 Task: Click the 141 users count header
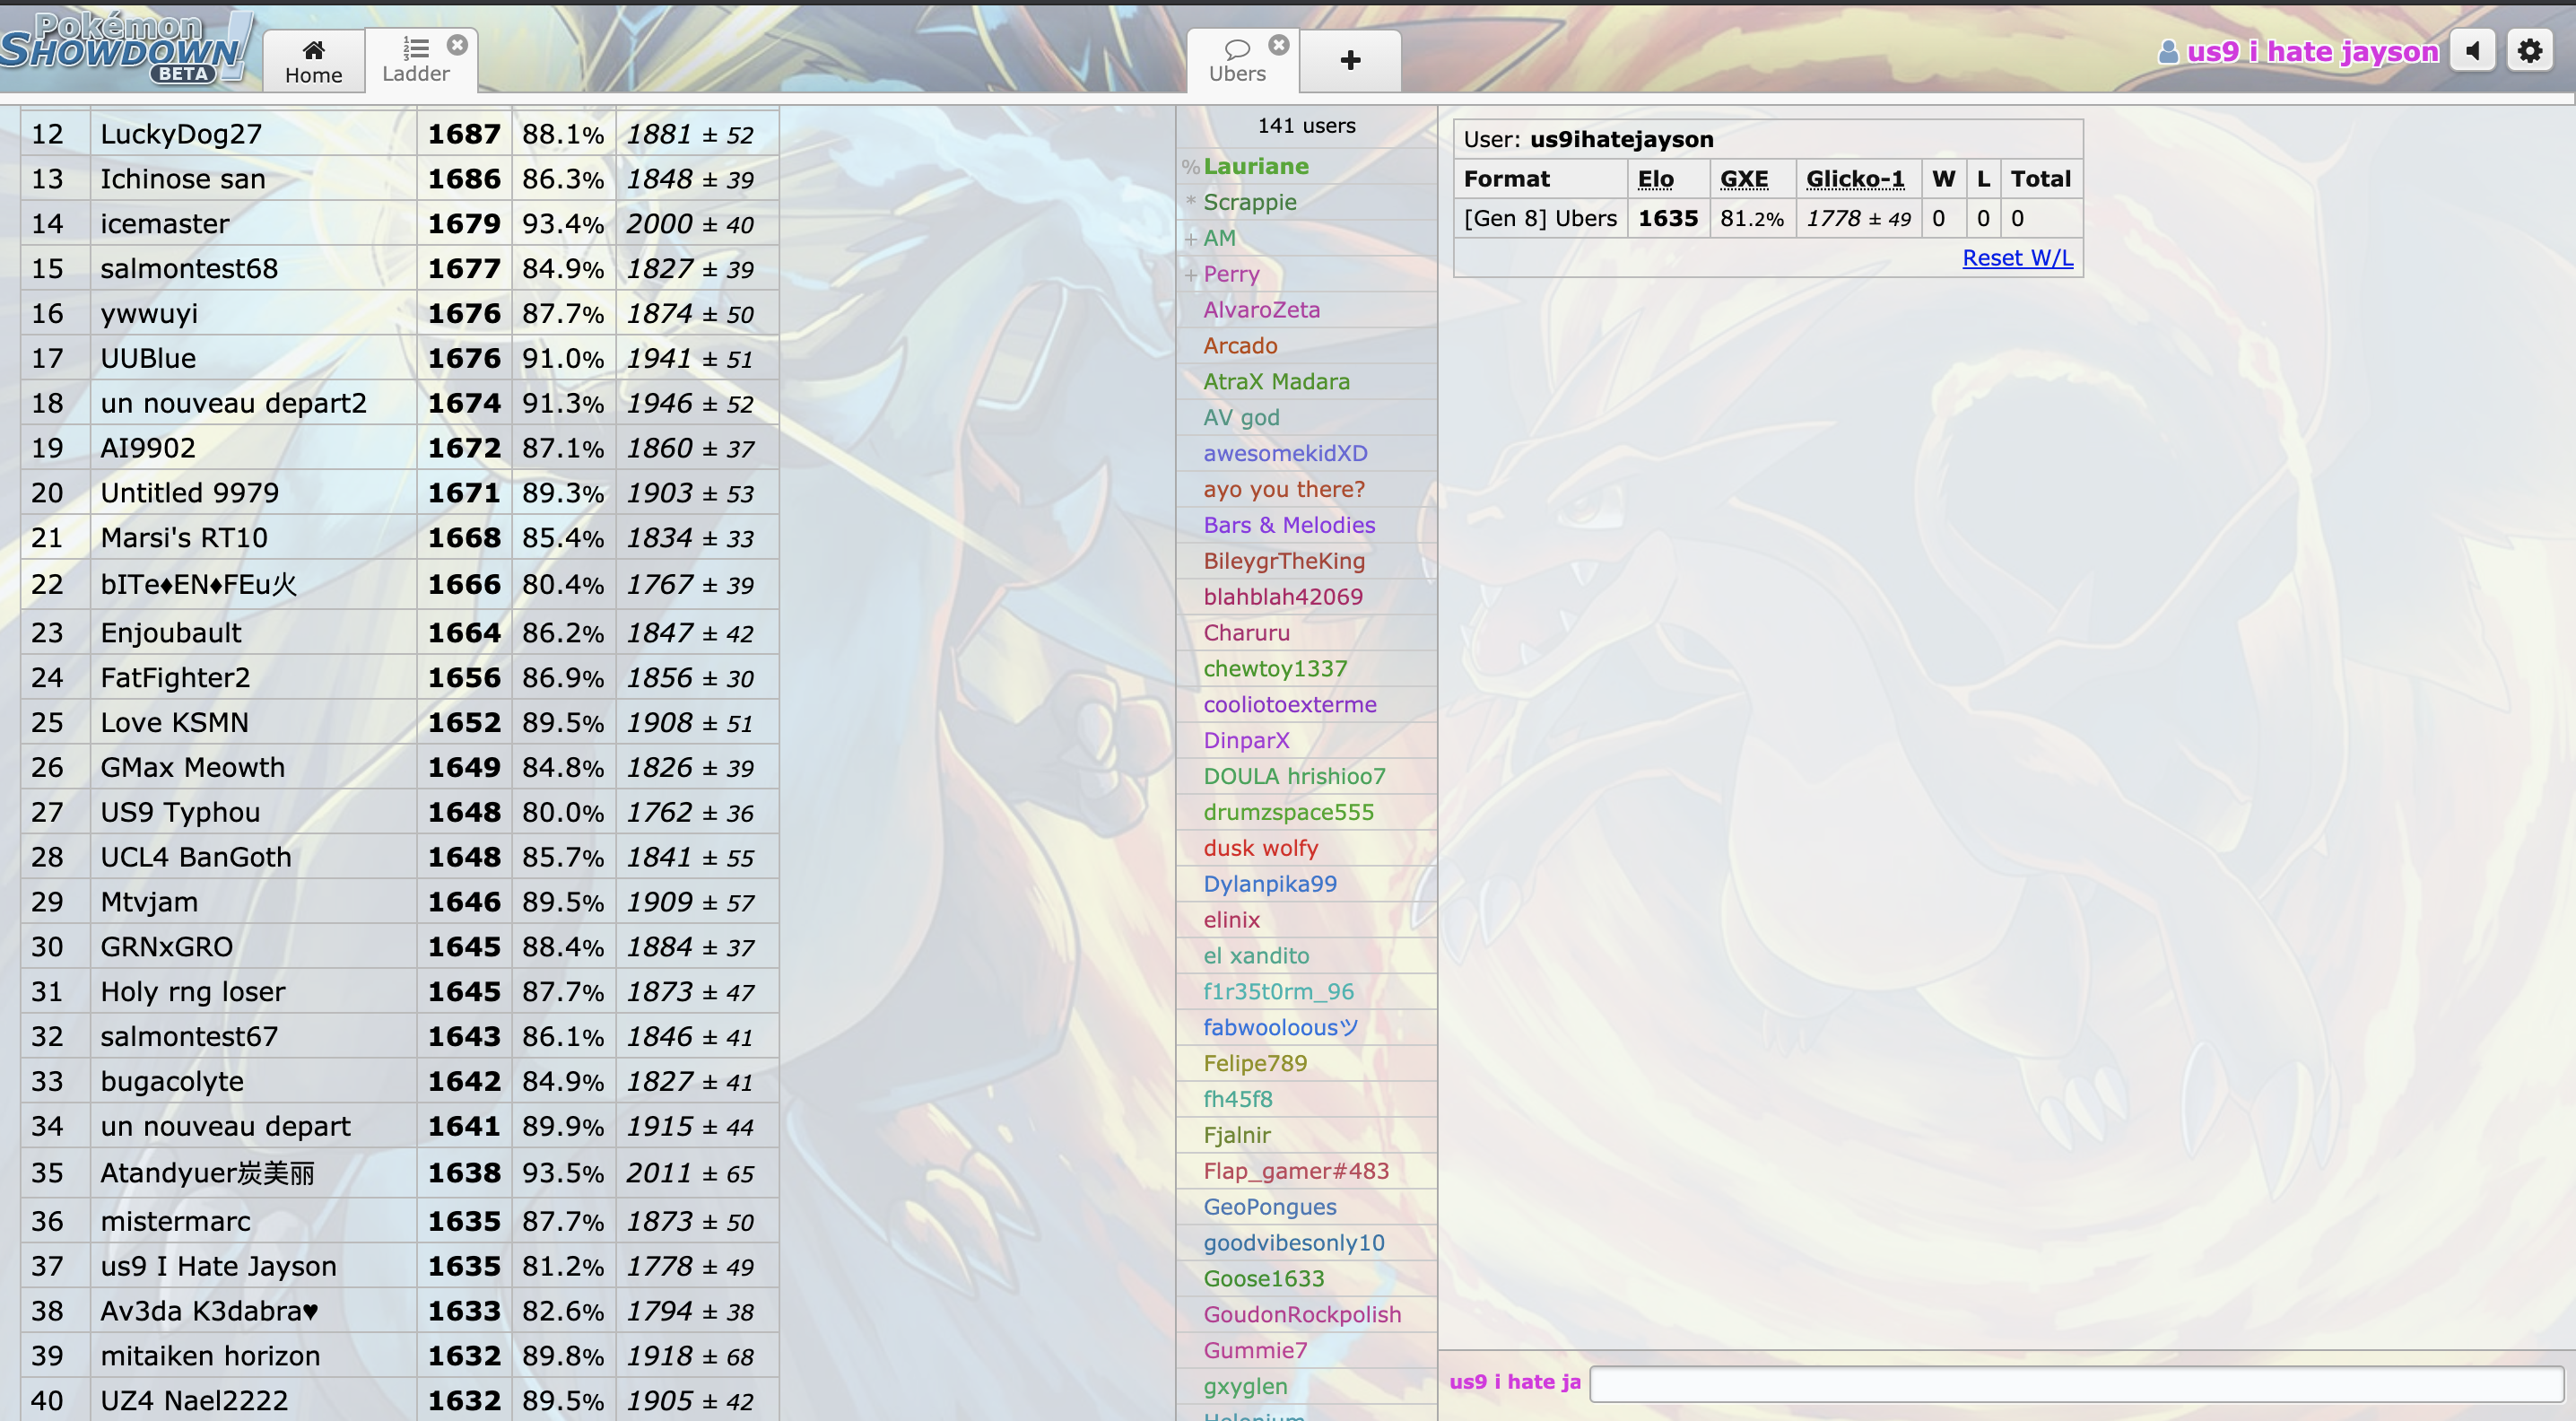(x=1306, y=126)
